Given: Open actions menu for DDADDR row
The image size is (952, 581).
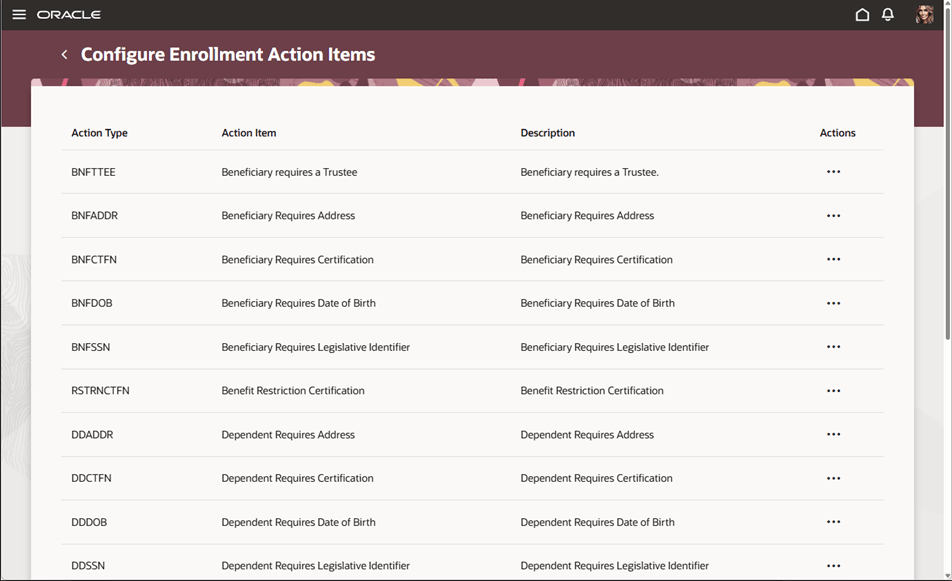Looking at the screenshot, I should 834,434.
